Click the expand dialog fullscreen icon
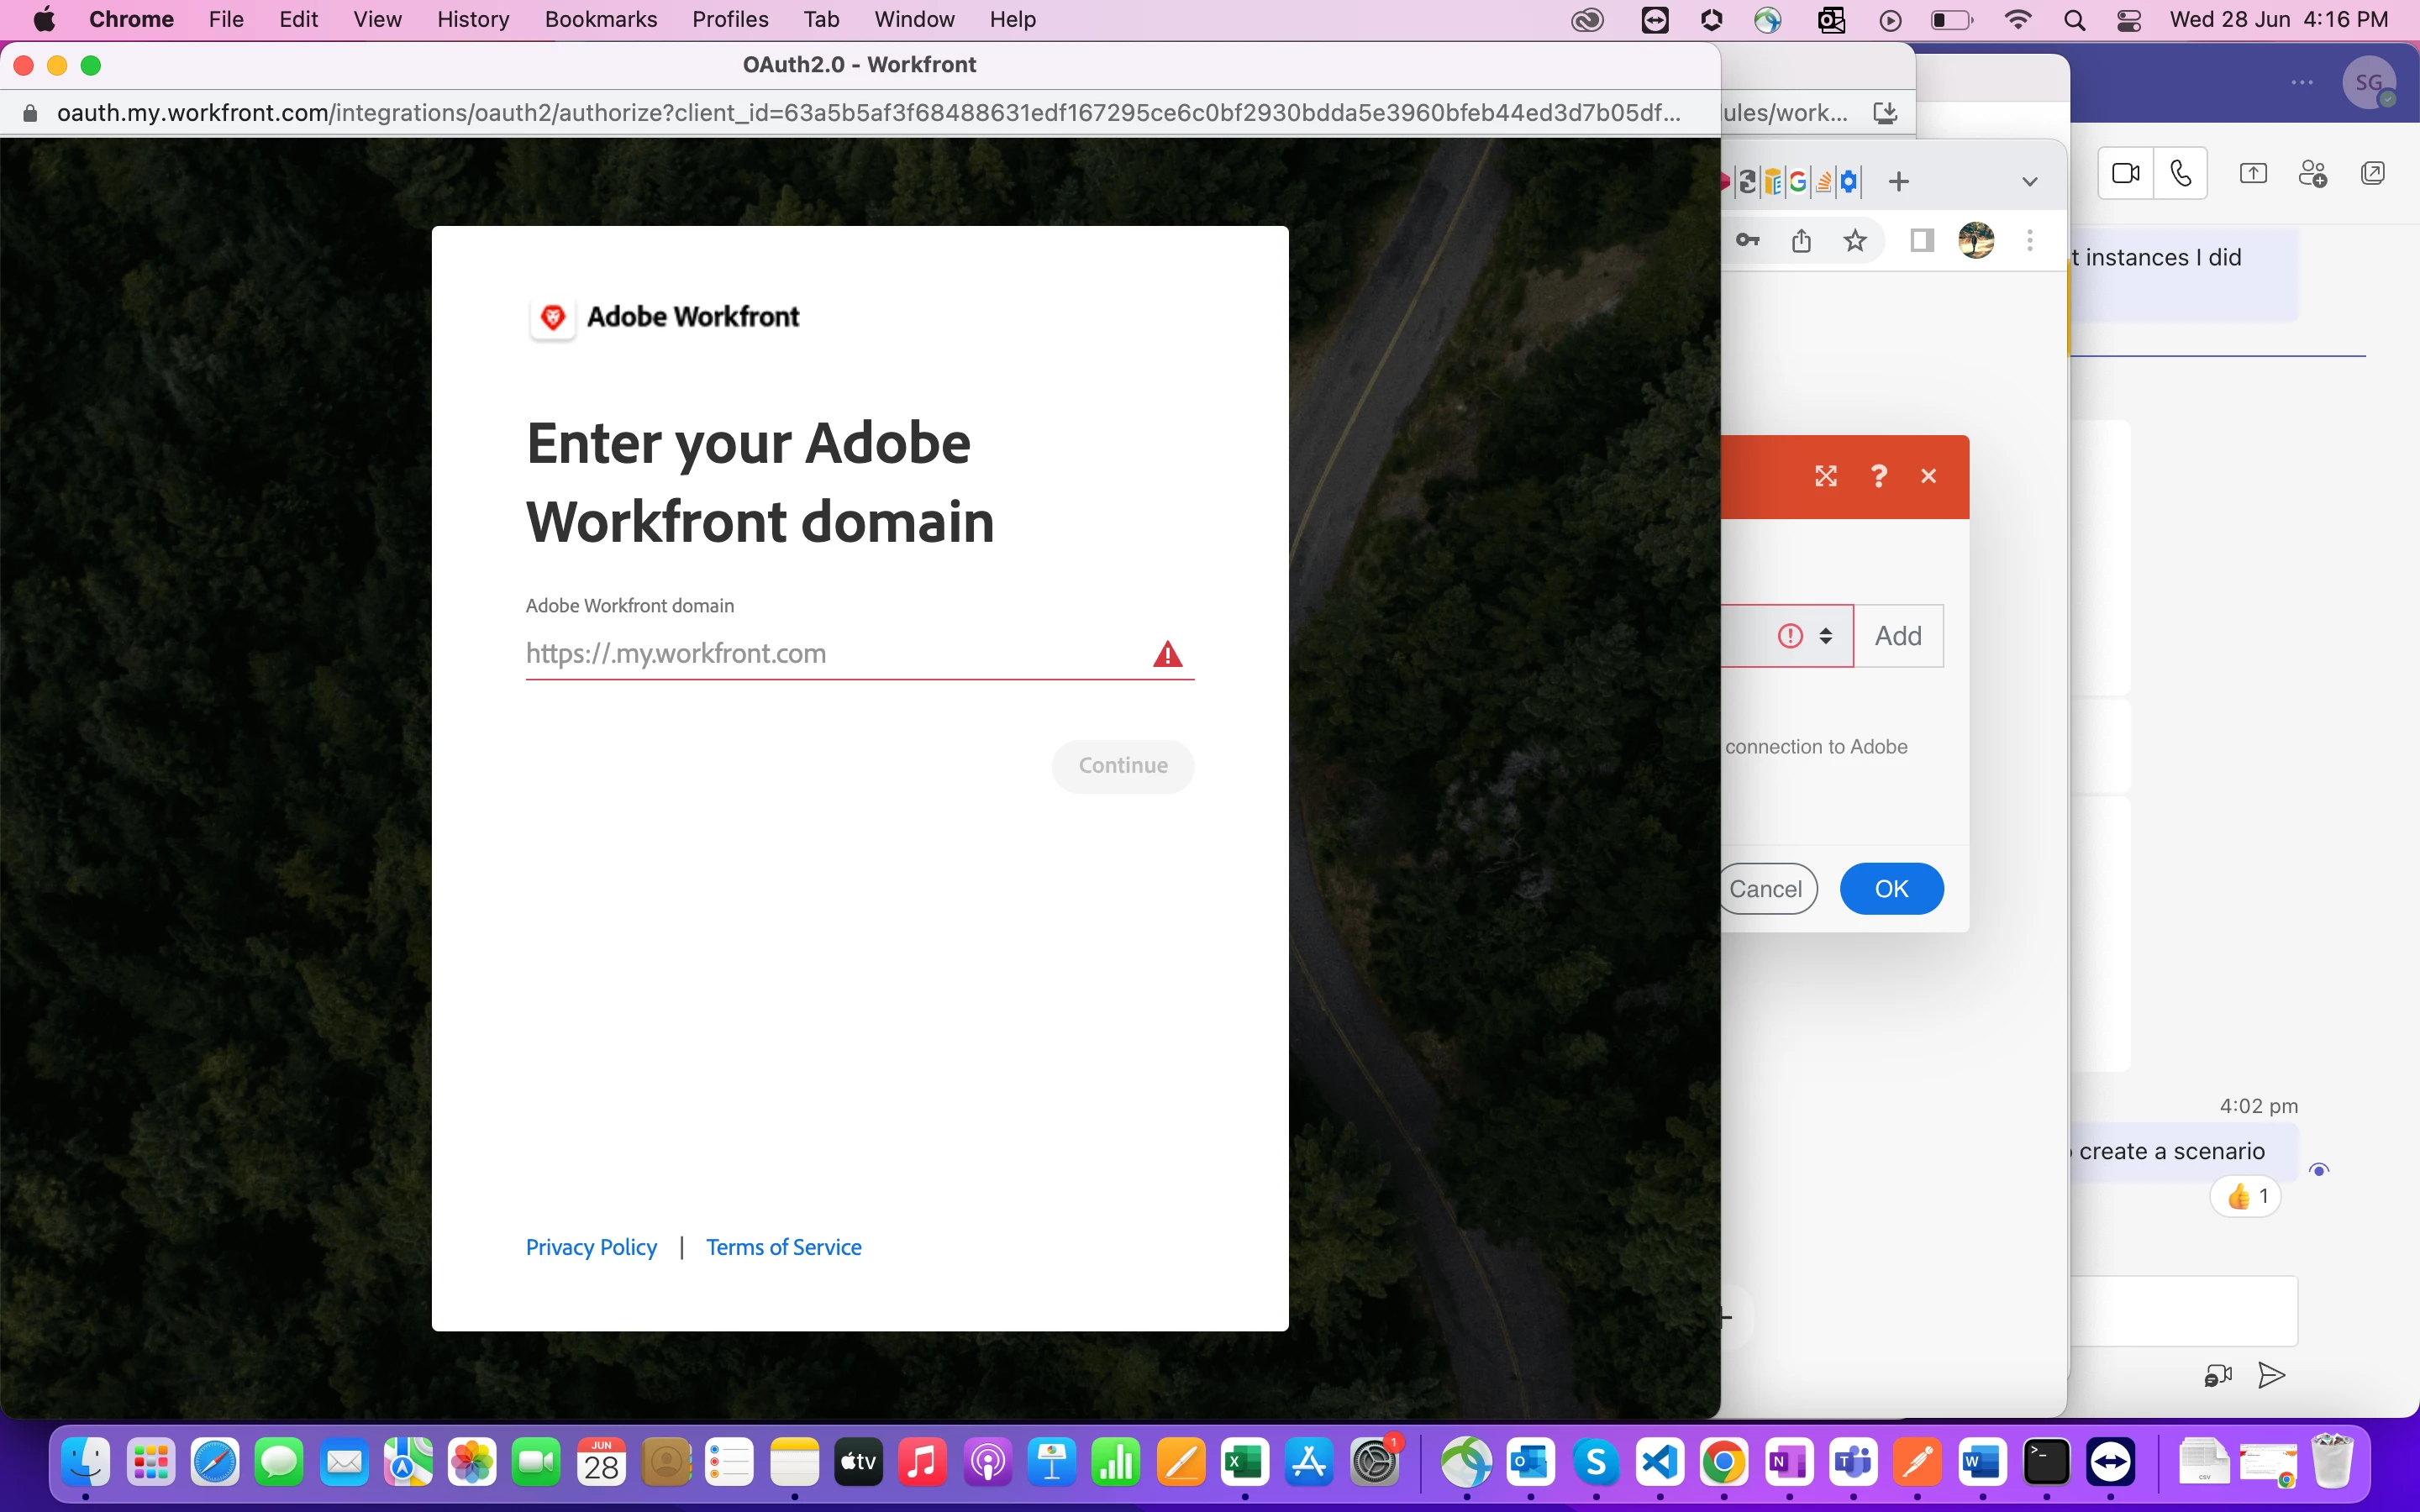The image size is (2420, 1512). 1825,476
